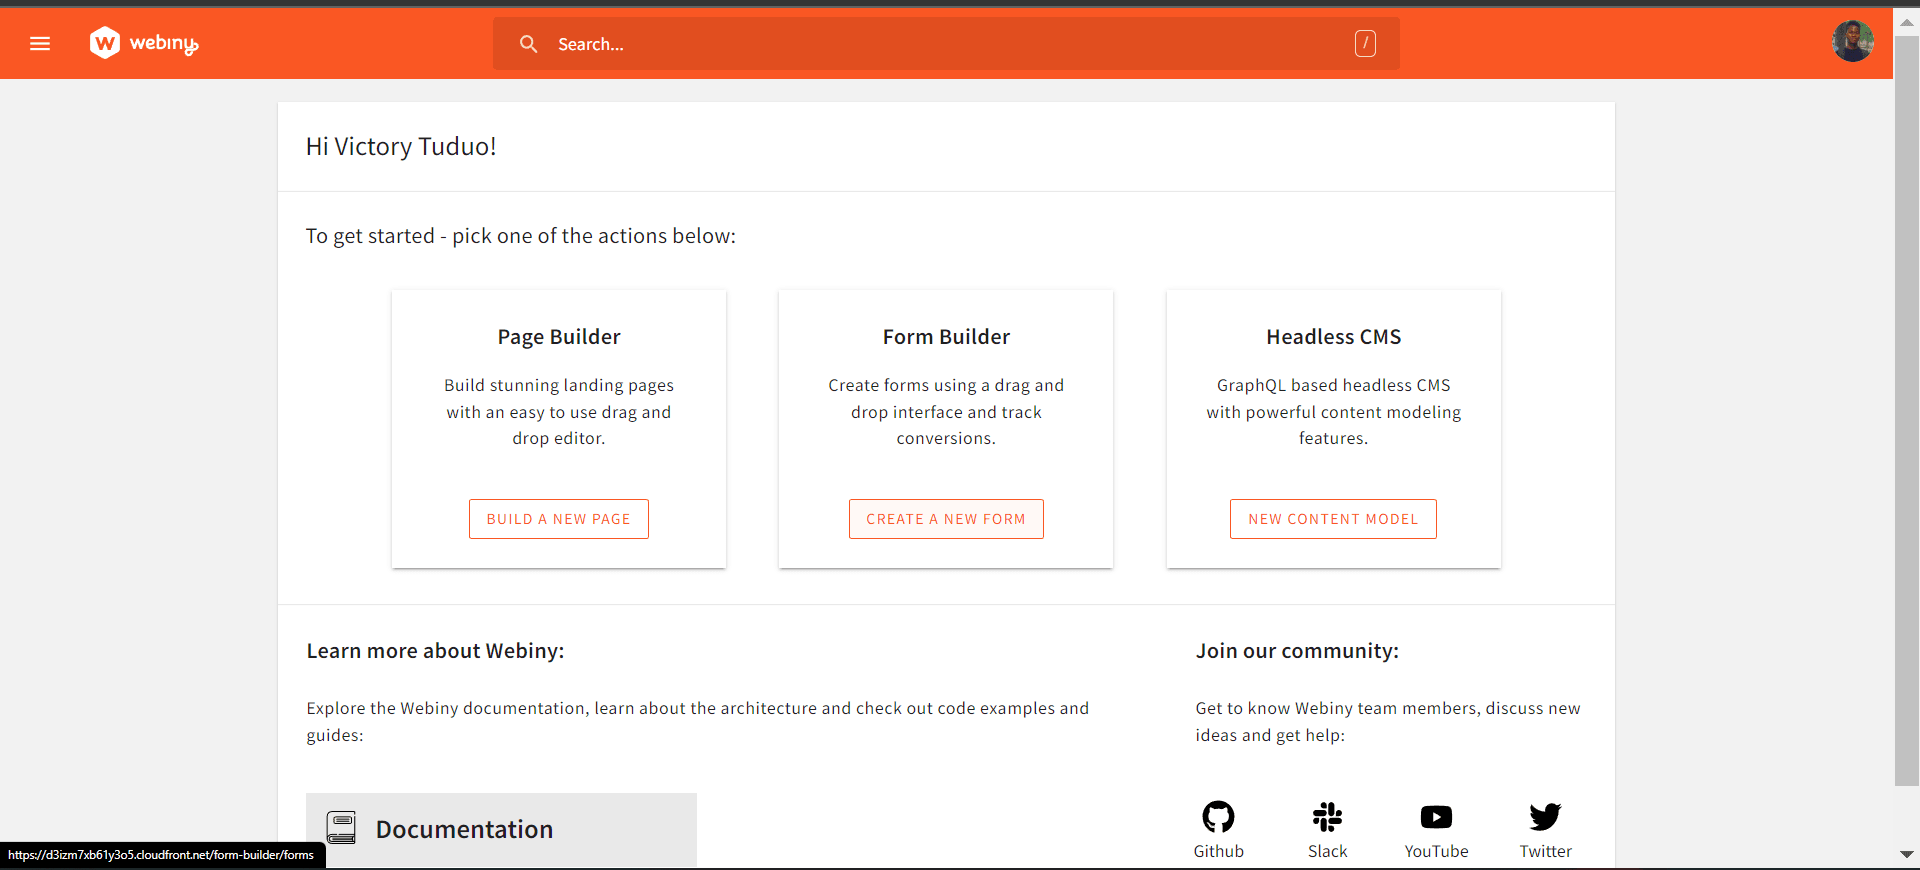Open the user profile avatar menu
This screenshot has height=870, width=1920.
click(x=1852, y=42)
